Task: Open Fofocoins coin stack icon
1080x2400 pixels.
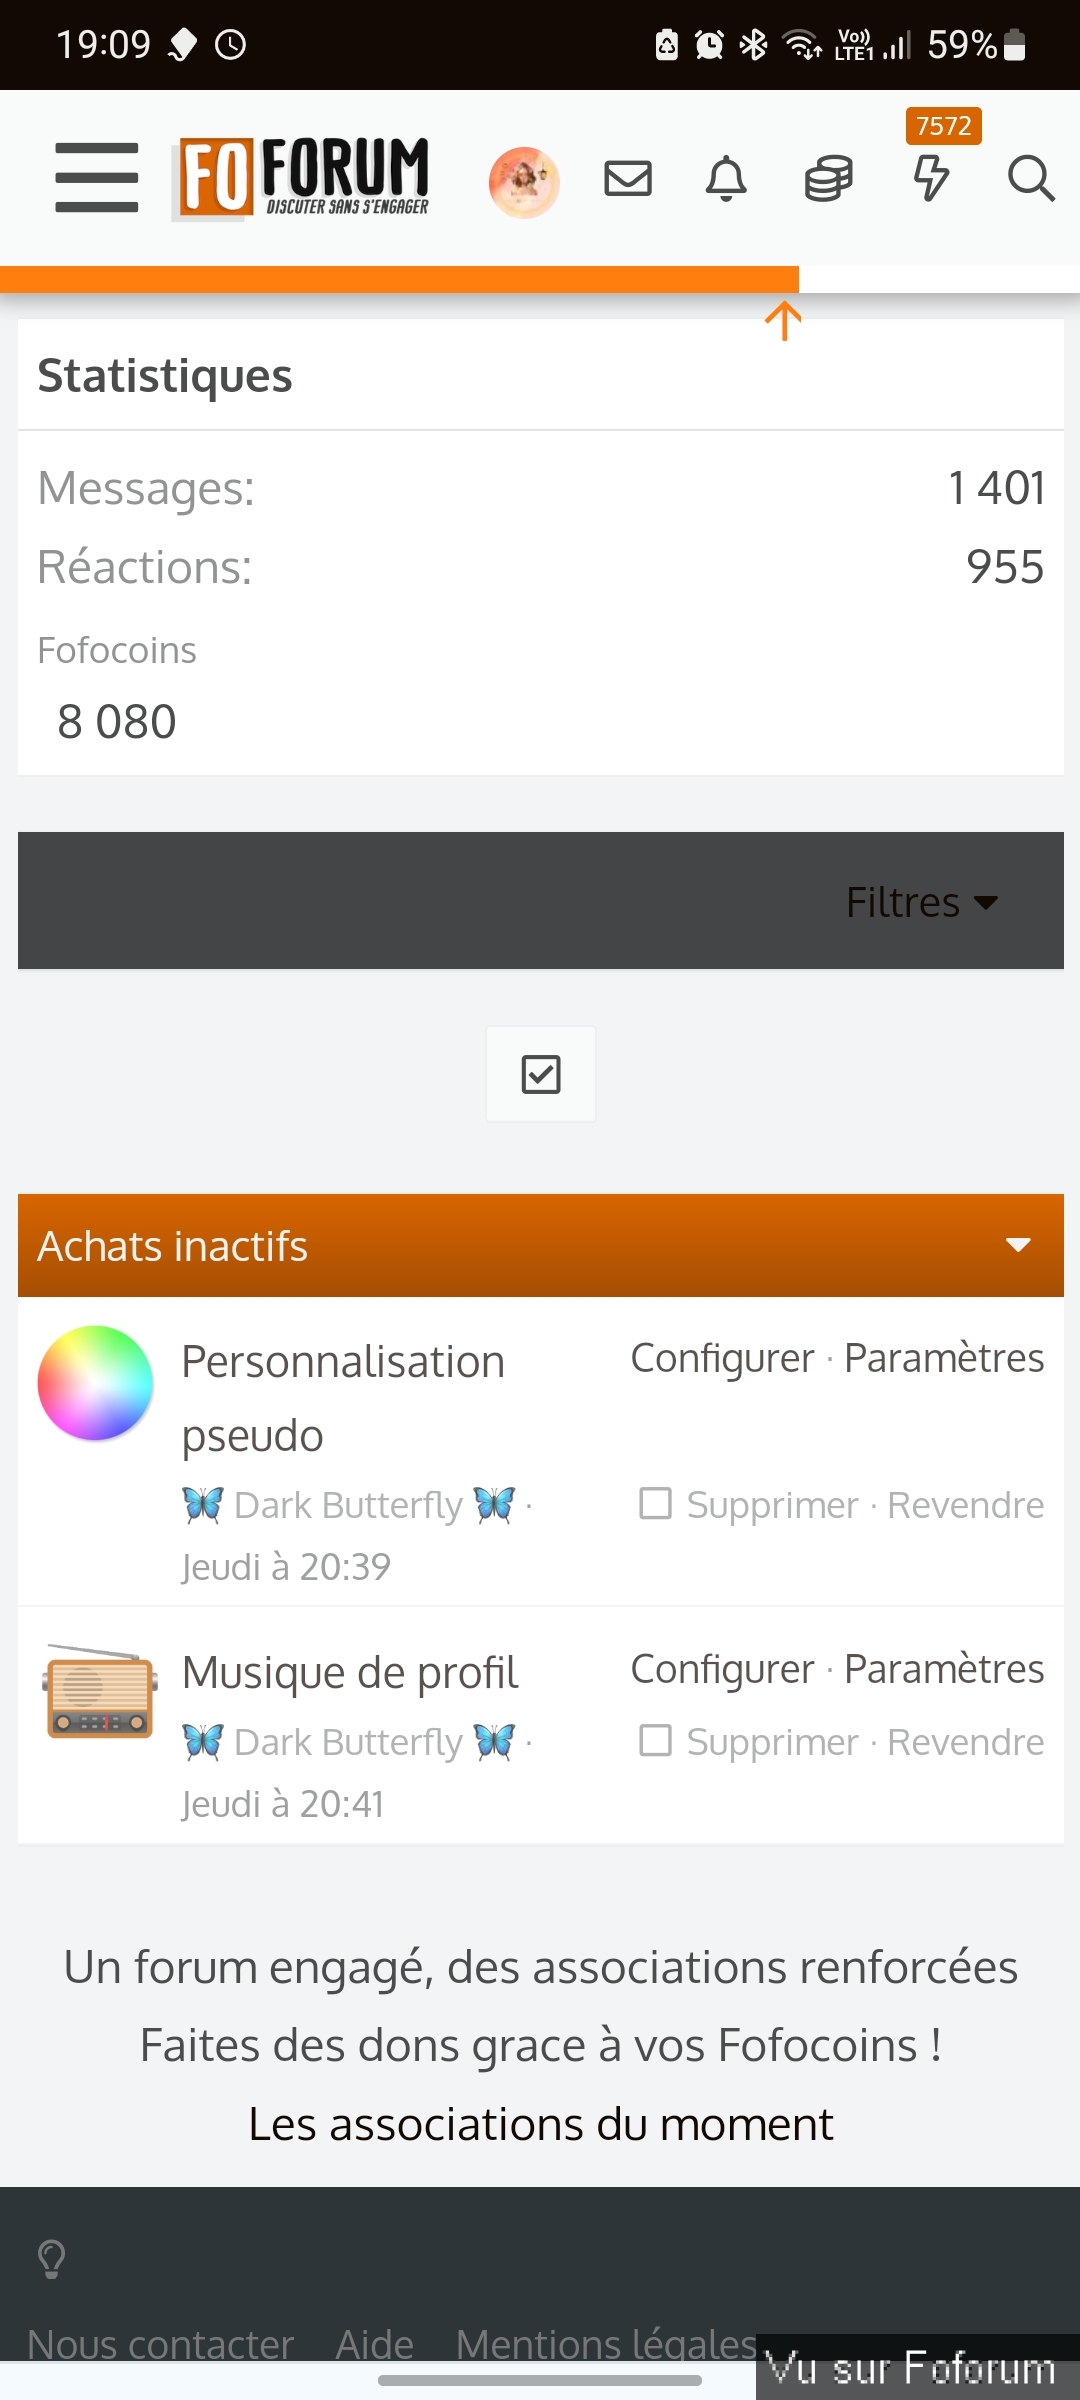Action: (829, 179)
